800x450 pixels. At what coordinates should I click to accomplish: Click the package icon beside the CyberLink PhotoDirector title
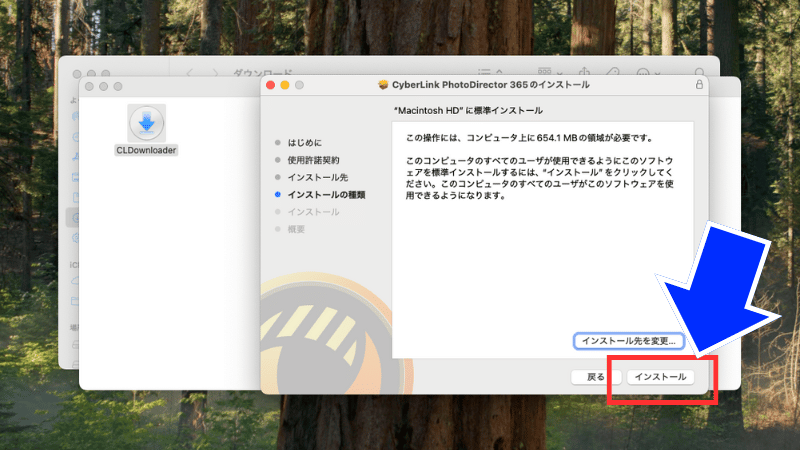pos(383,85)
